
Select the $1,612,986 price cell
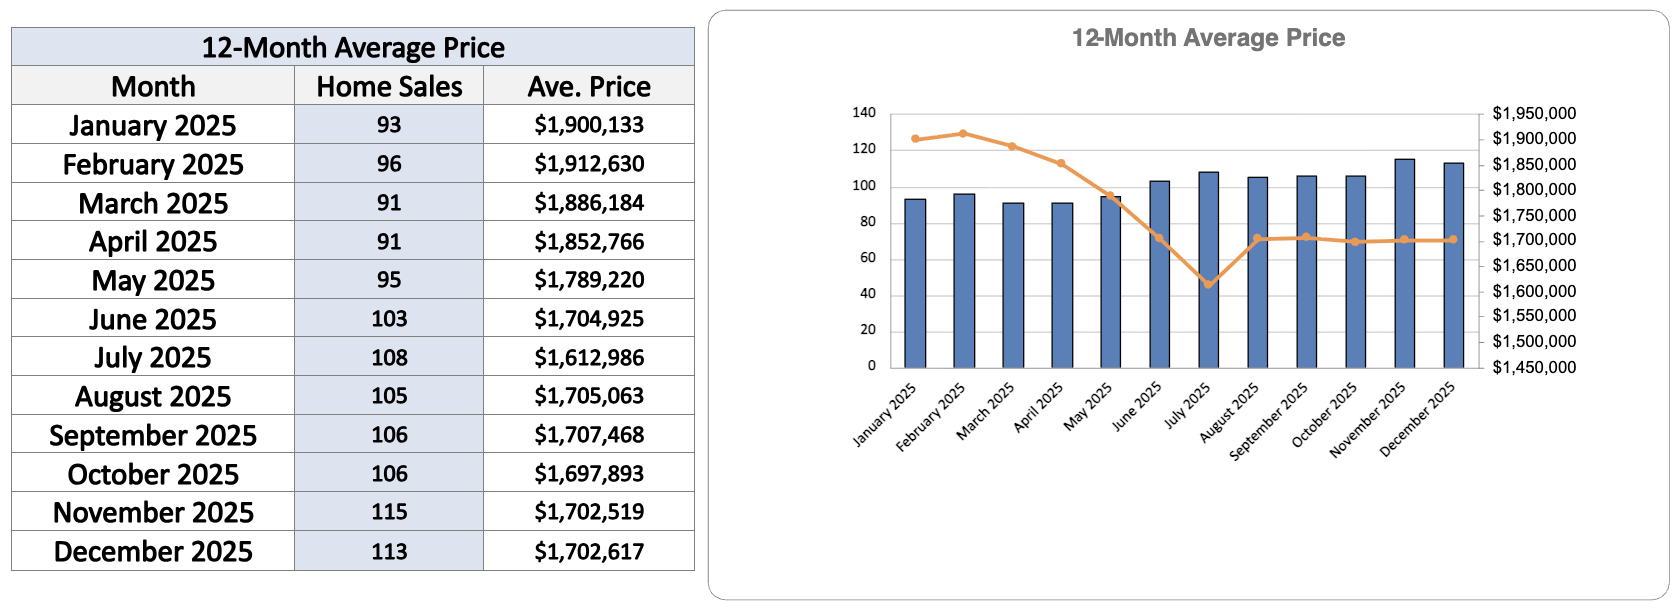589,358
